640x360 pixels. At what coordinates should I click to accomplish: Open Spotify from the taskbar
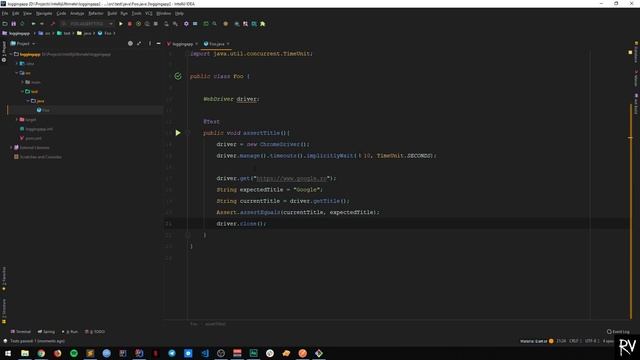[x=74, y=353]
